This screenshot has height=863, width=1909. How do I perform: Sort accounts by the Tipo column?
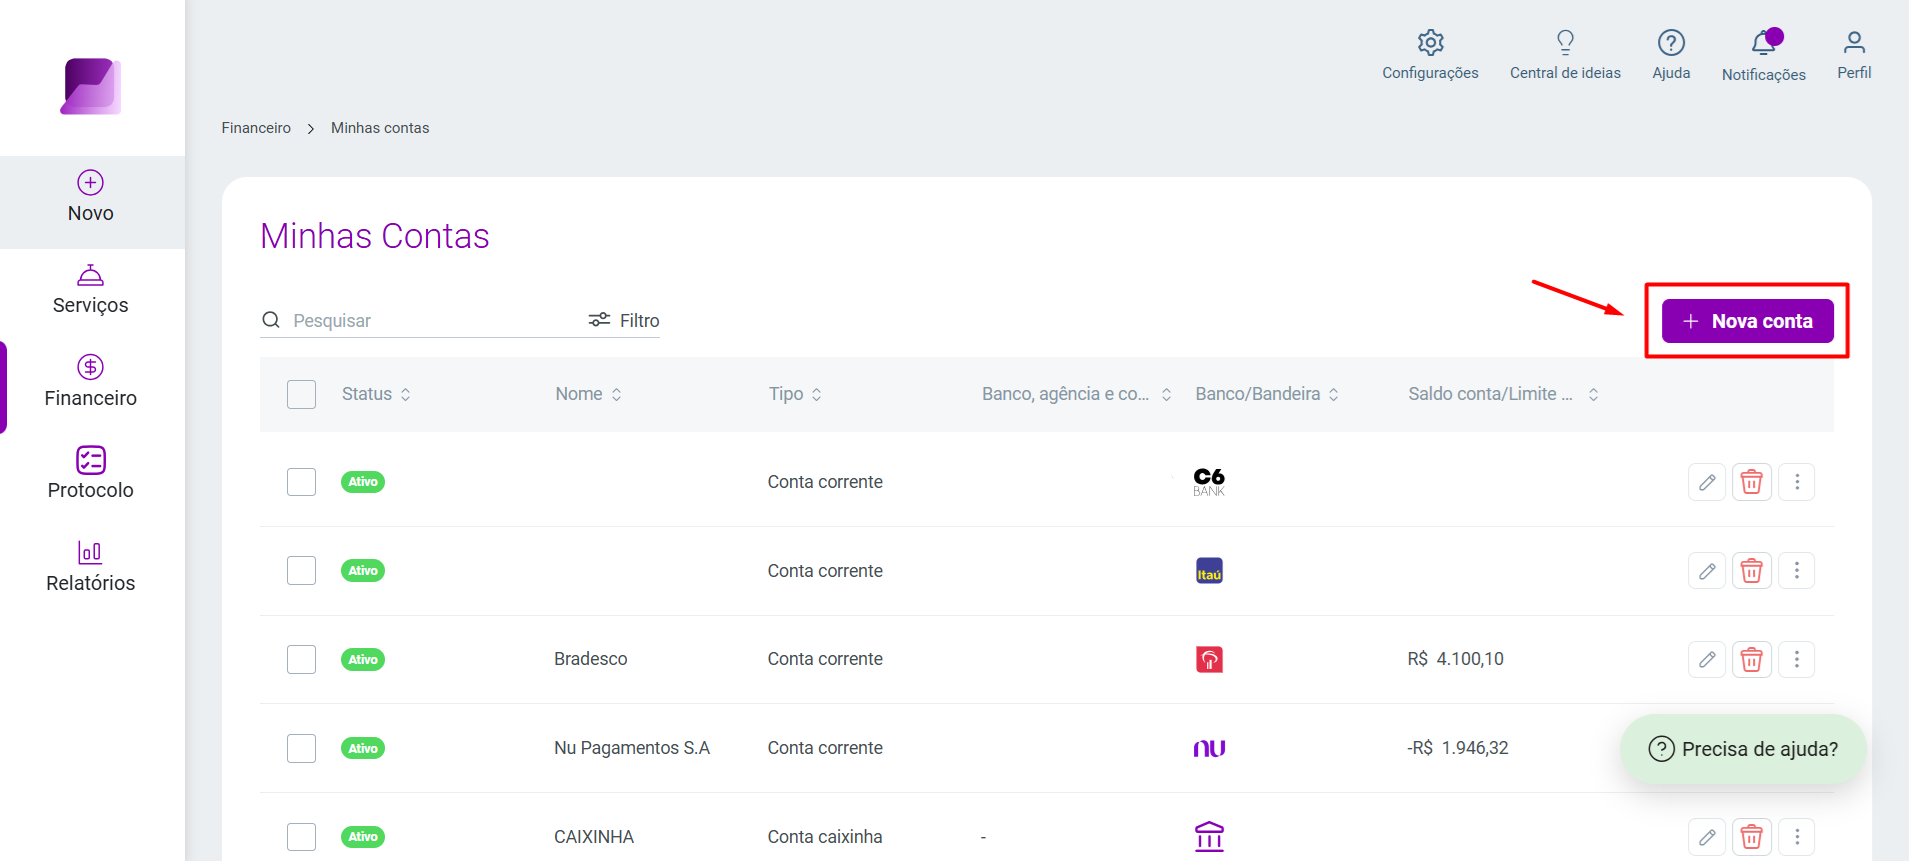coord(795,394)
